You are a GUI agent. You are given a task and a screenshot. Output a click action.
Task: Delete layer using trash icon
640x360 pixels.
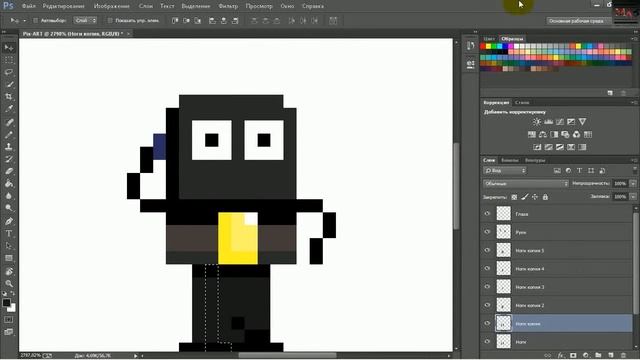(x=623, y=356)
